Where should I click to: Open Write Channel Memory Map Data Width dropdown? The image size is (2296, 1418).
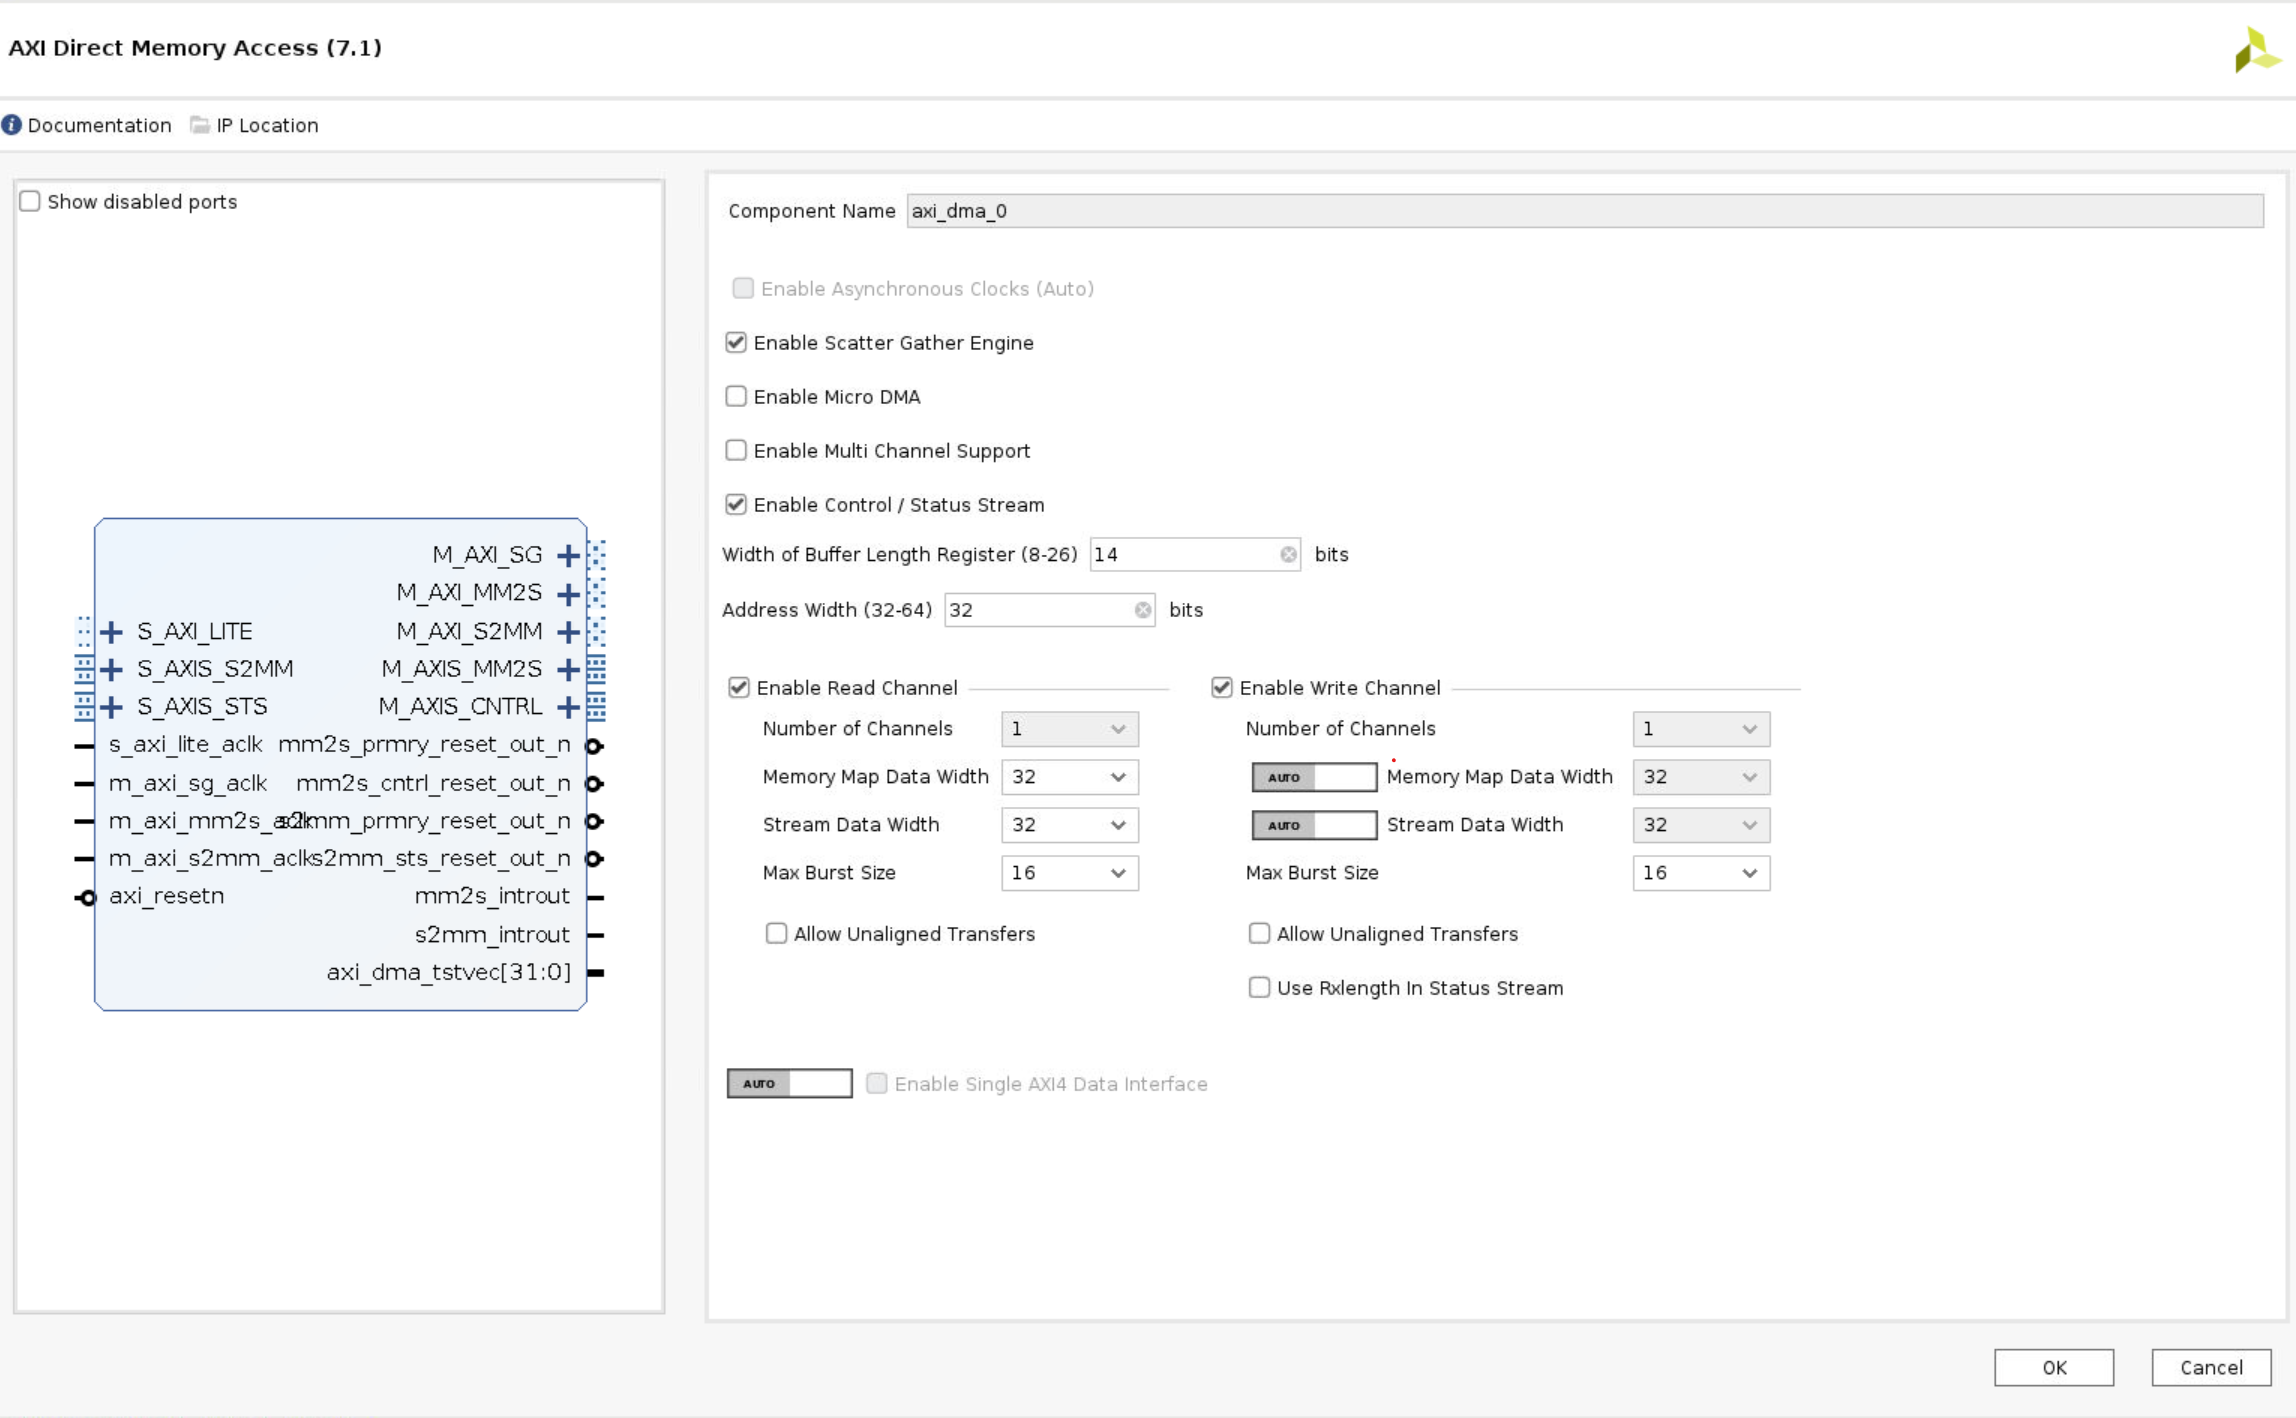1701,777
